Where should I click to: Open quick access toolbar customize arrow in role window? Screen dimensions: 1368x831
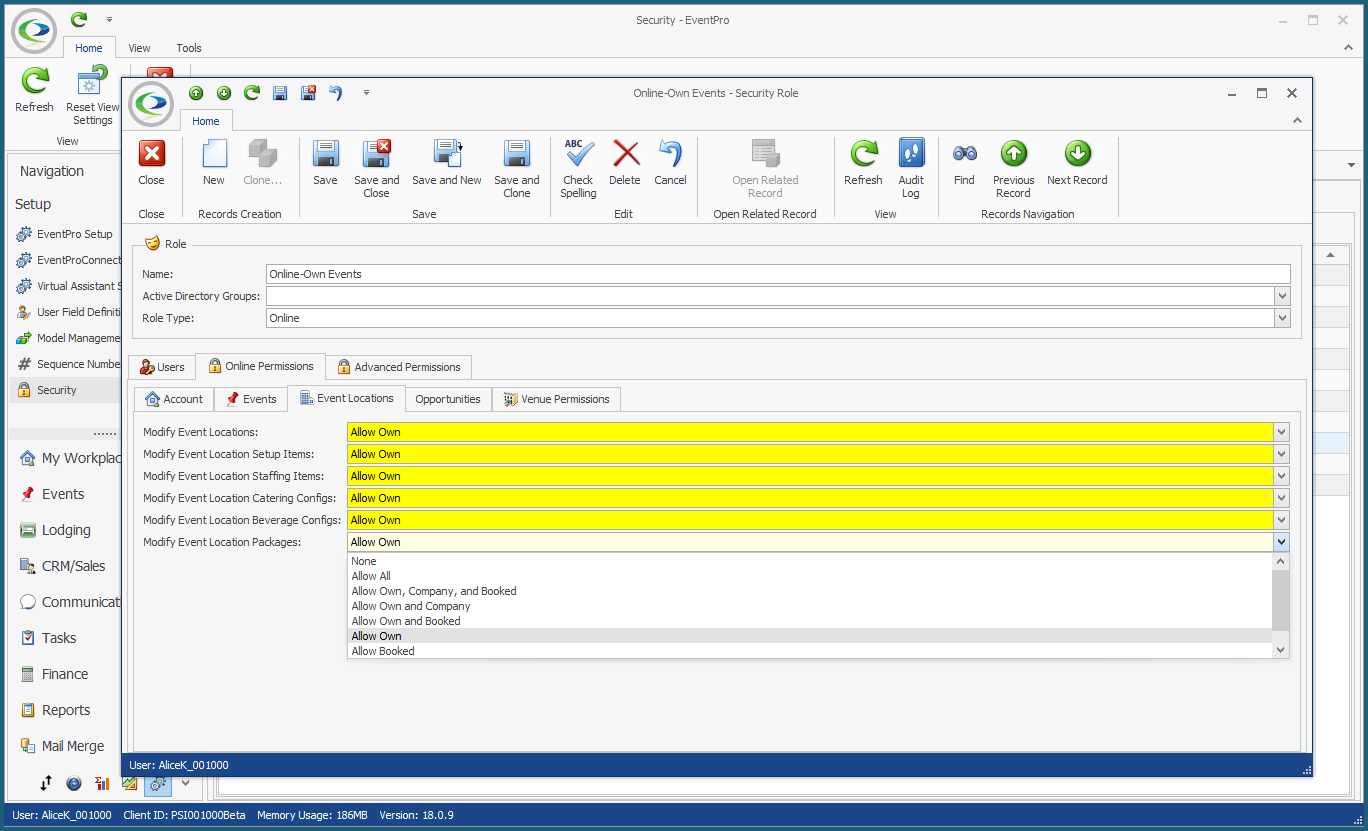pos(366,93)
